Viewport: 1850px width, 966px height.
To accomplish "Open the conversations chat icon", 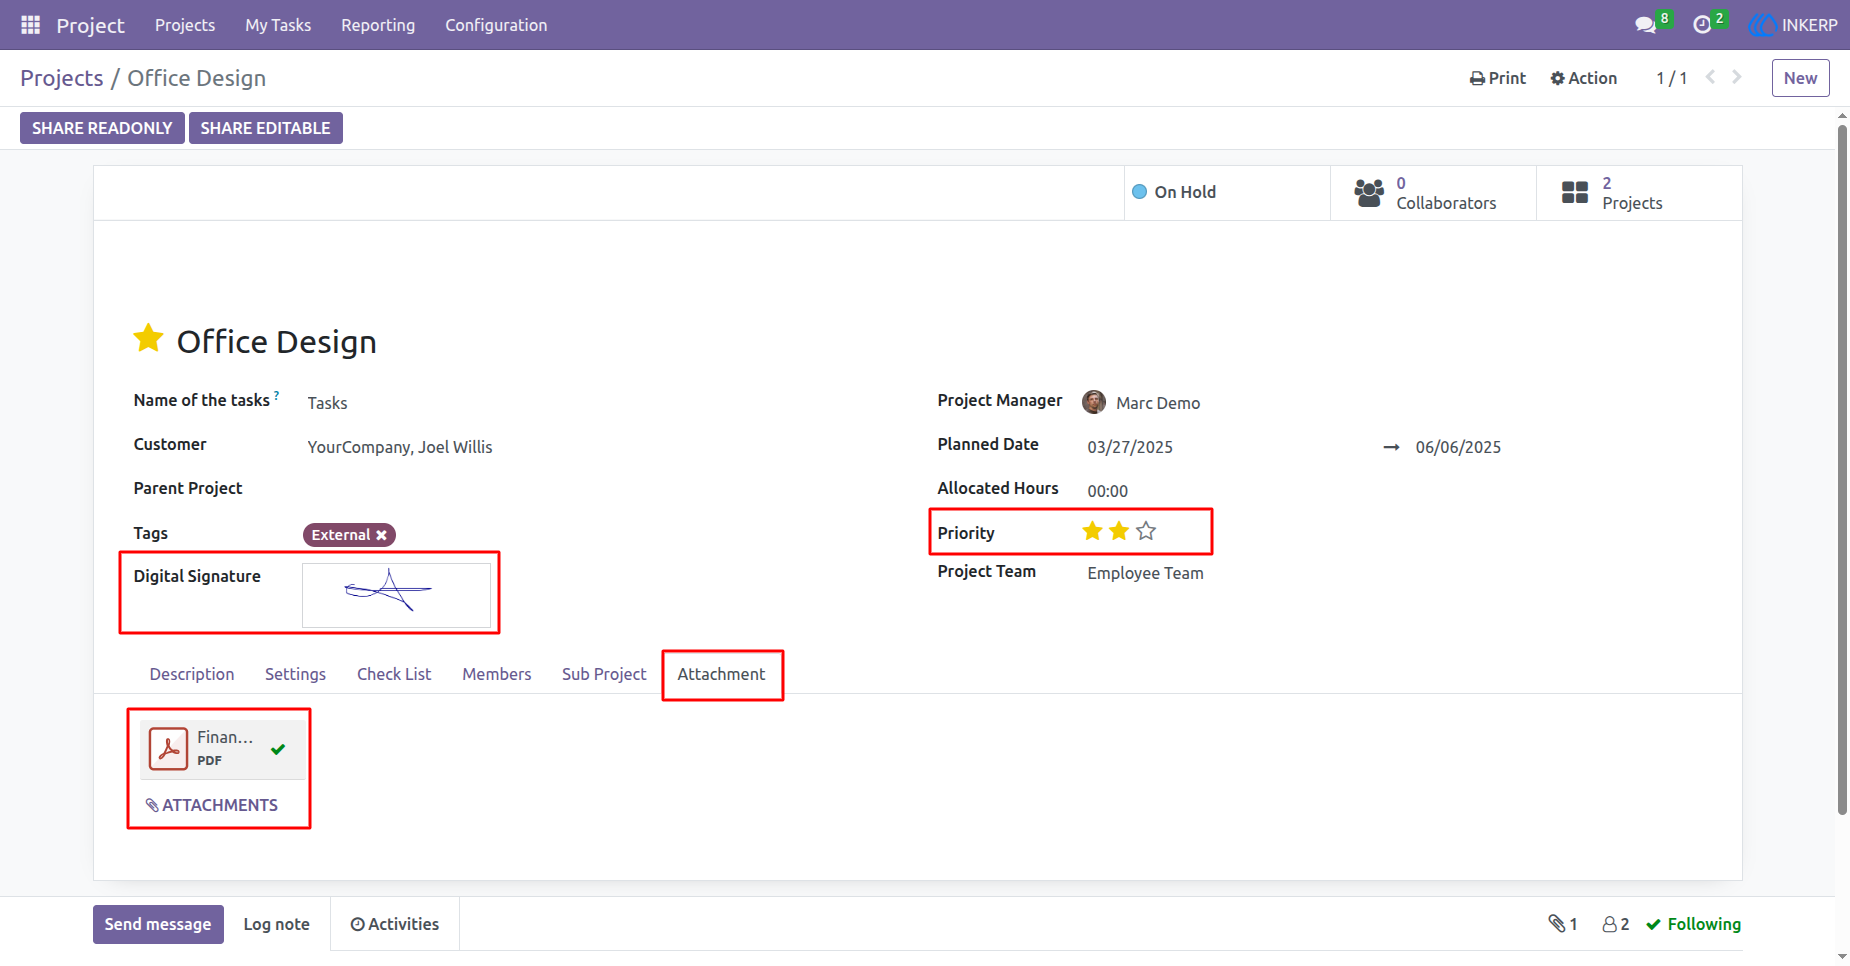I will pos(1645,25).
